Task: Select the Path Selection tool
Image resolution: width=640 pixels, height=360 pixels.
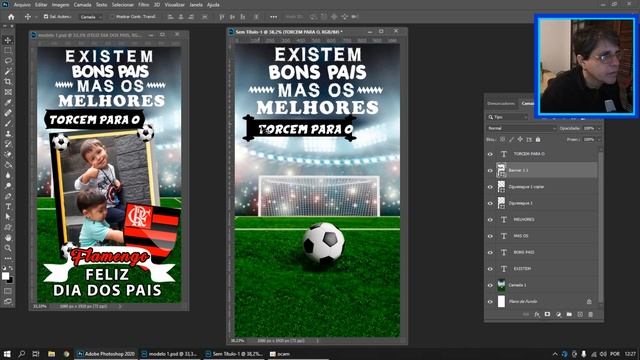Action: tap(8, 217)
